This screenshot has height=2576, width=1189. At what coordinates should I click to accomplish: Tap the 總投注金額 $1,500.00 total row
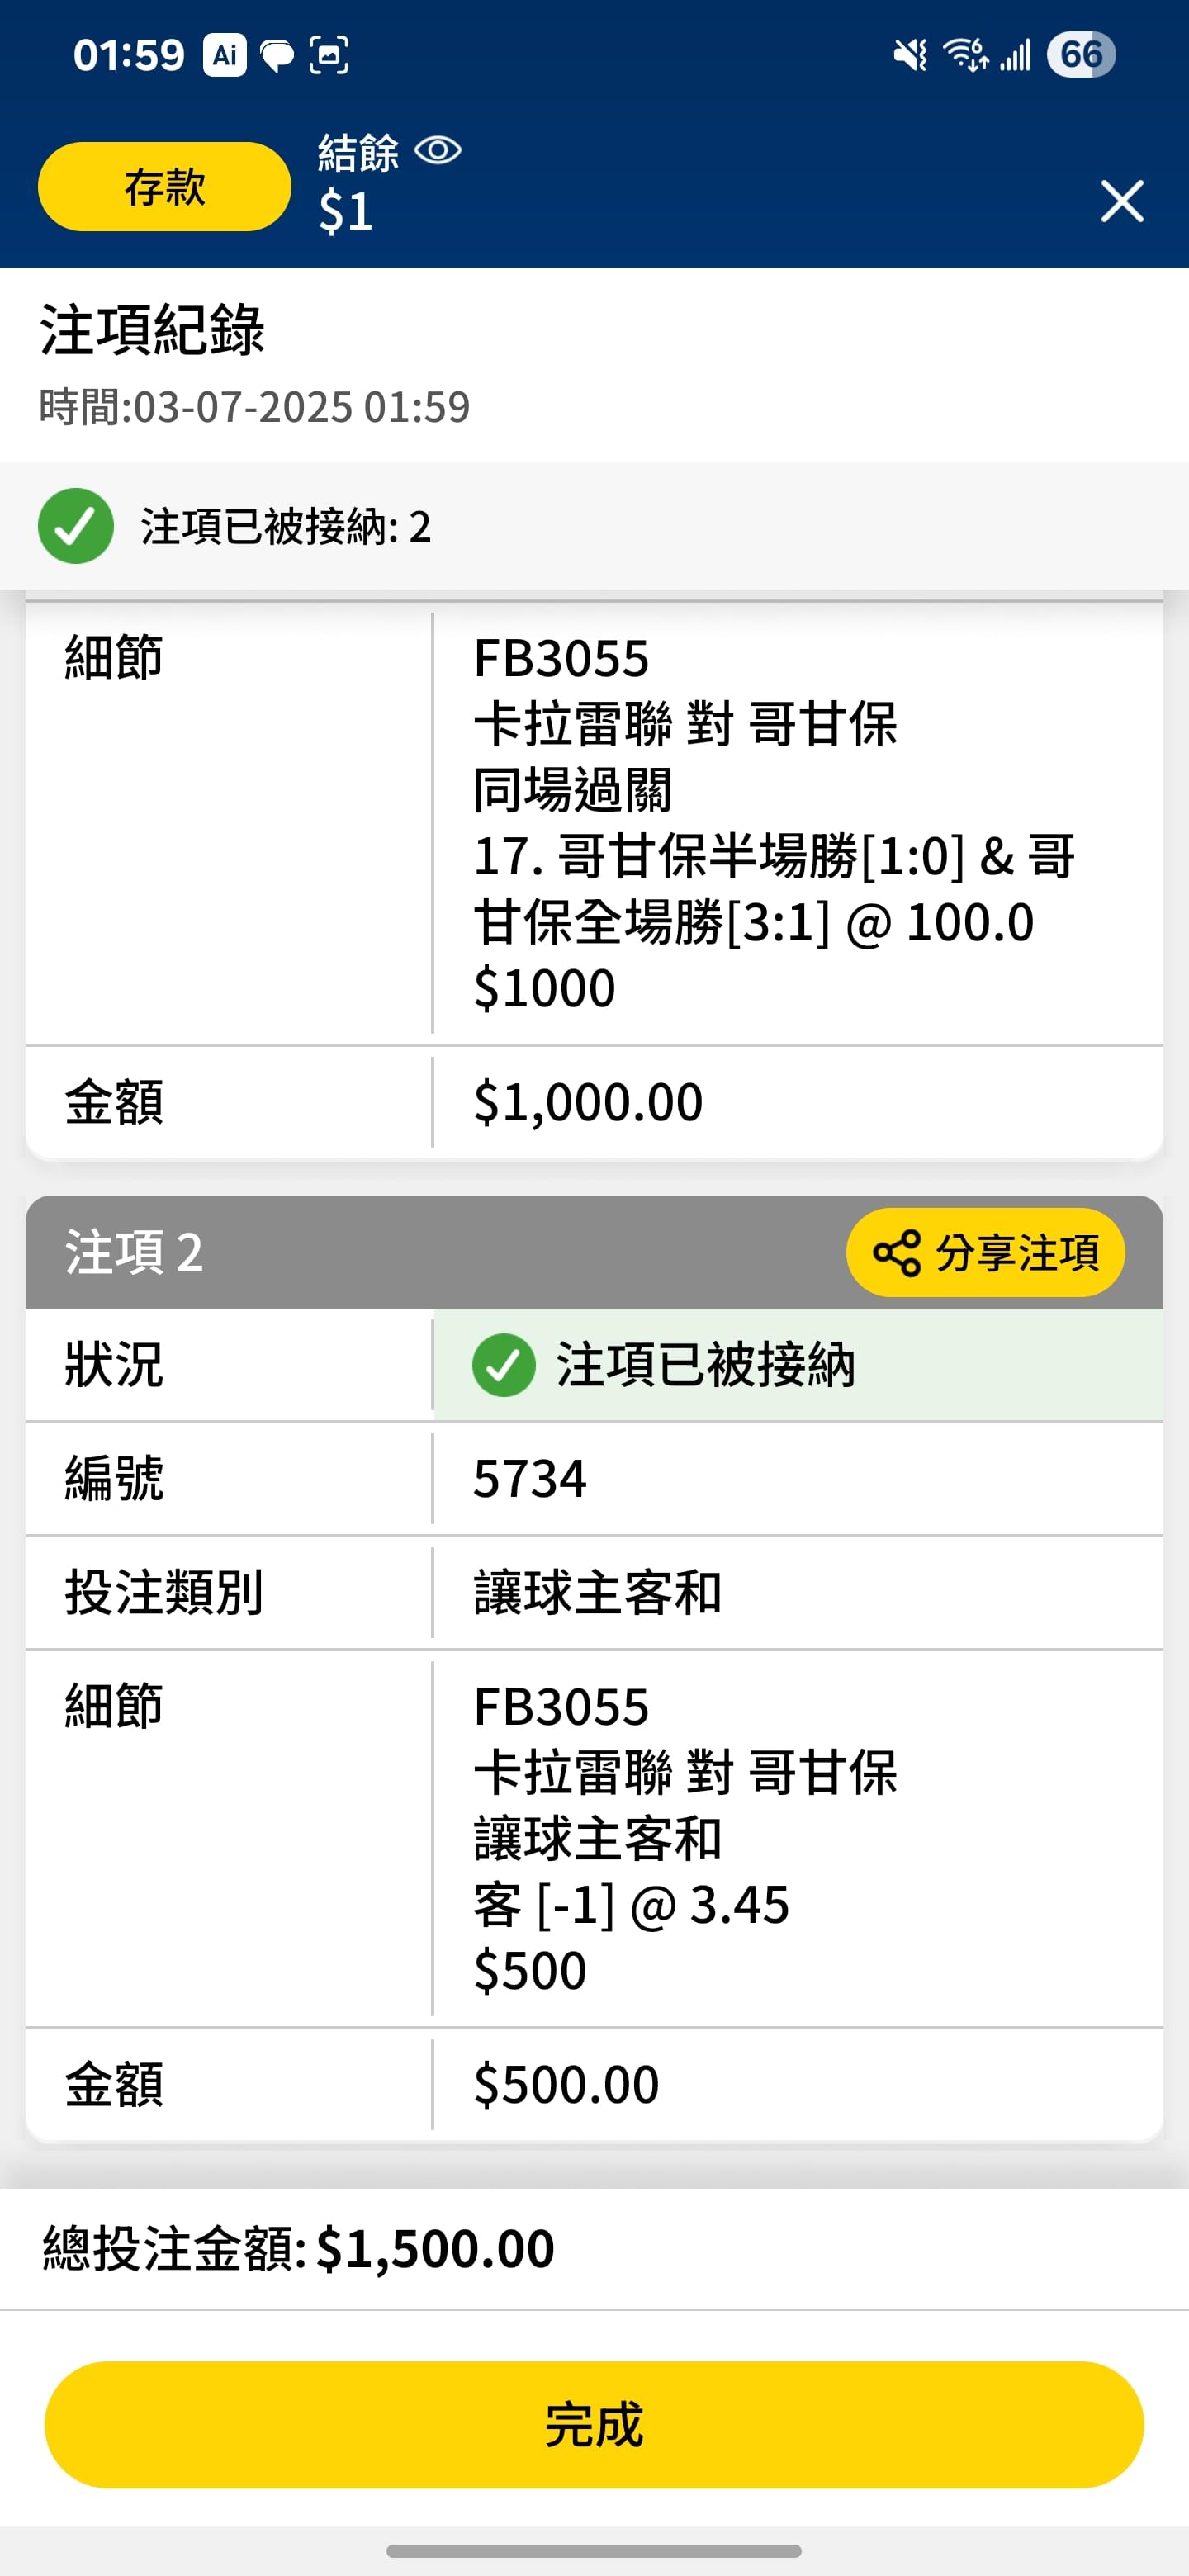click(594, 2249)
